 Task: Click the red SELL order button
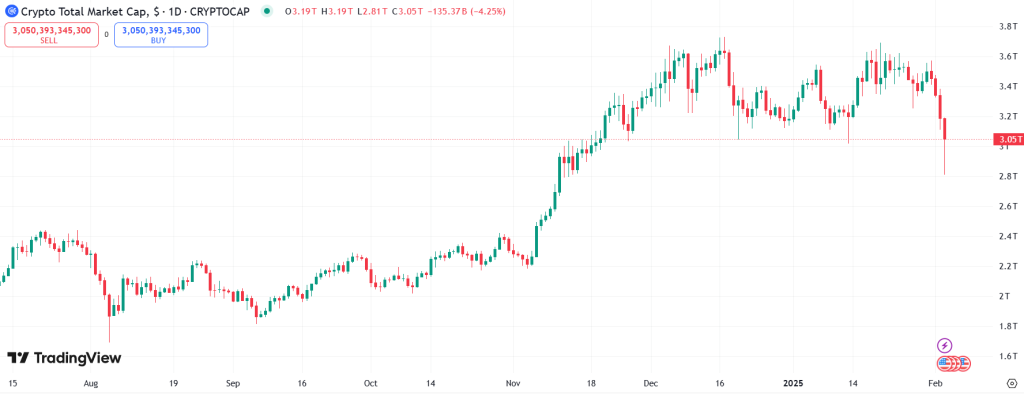[x=52, y=35]
